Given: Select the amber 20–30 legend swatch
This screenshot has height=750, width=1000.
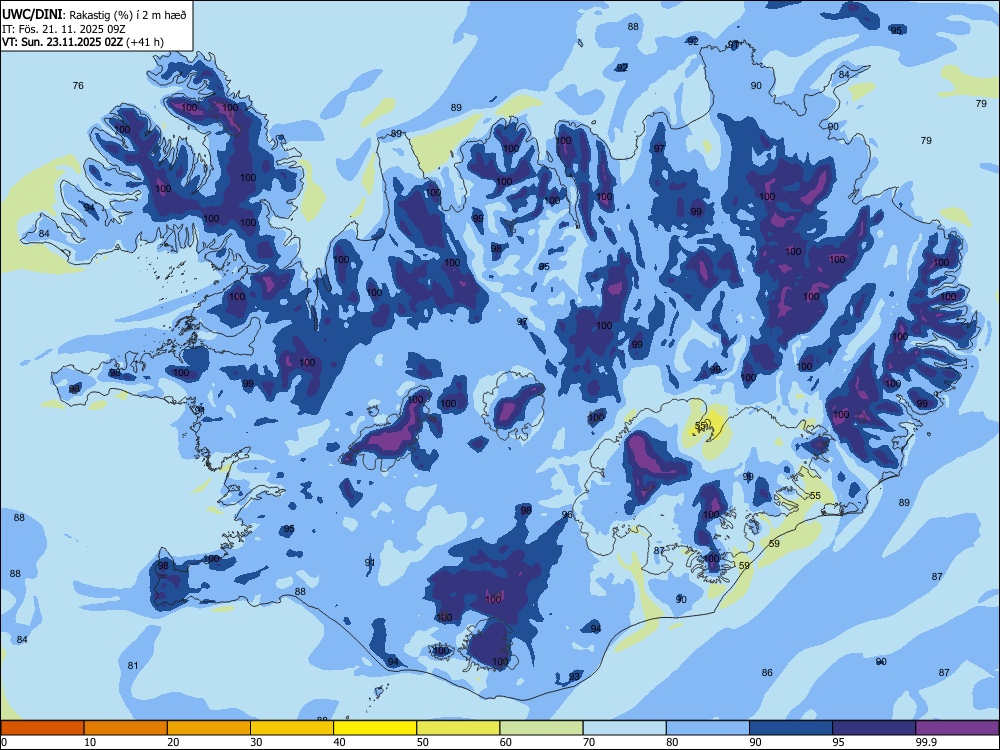Looking at the screenshot, I should pos(209,727).
